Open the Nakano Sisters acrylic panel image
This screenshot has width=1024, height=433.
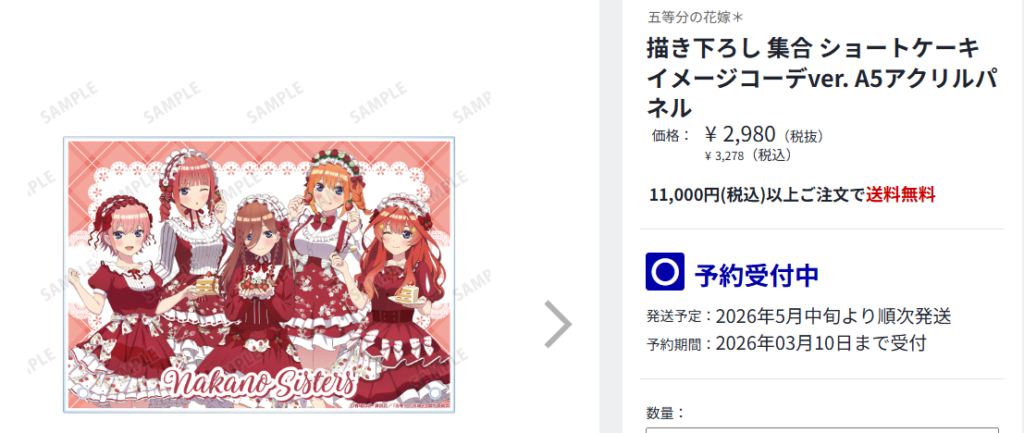click(259, 275)
